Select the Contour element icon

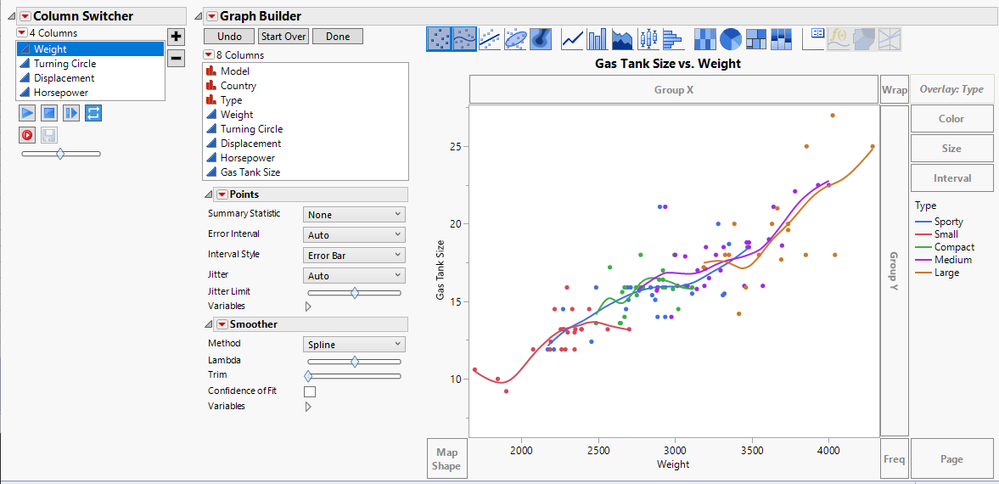pos(540,39)
